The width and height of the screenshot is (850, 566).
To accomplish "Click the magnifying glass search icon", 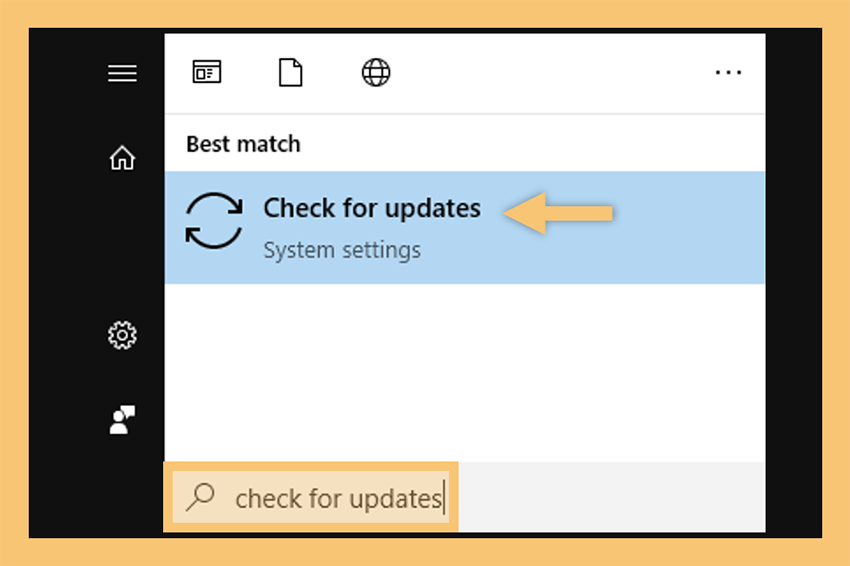I will 200,497.
